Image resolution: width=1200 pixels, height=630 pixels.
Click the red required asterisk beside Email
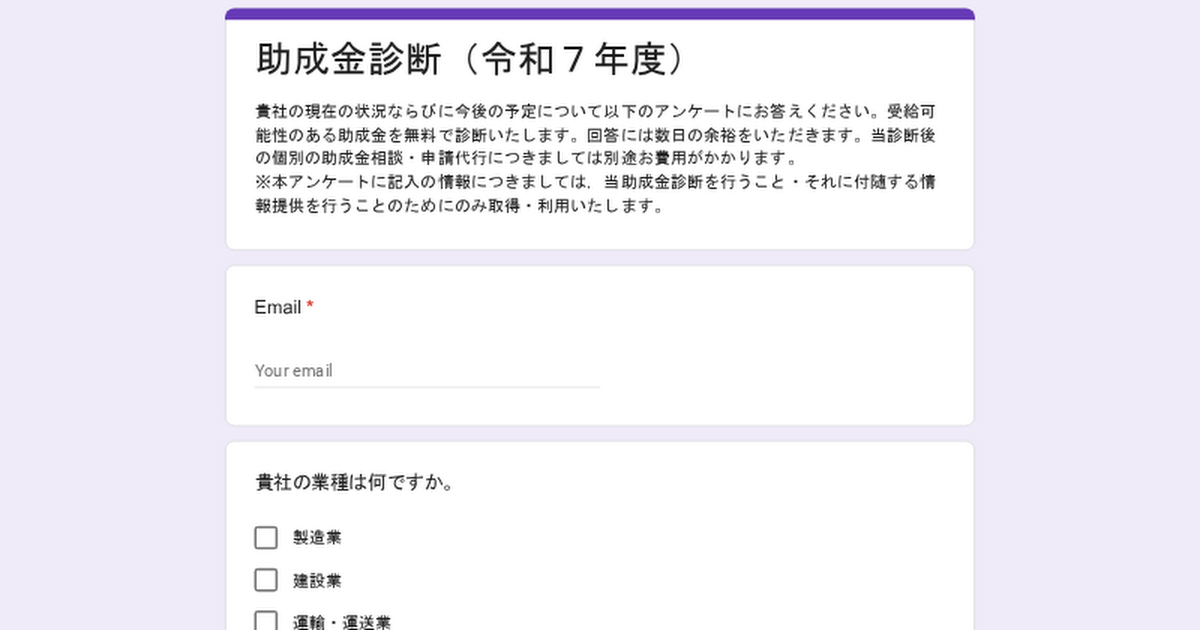(310, 306)
